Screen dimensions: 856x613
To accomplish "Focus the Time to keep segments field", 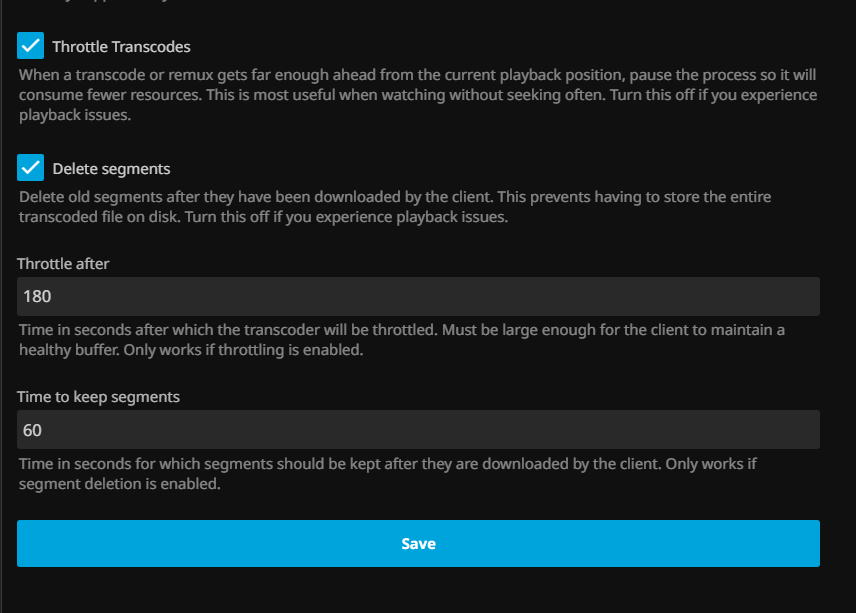I will coord(418,430).
